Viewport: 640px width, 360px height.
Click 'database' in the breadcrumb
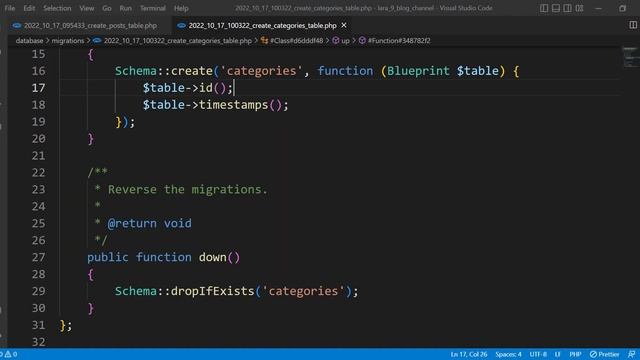(29, 40)
